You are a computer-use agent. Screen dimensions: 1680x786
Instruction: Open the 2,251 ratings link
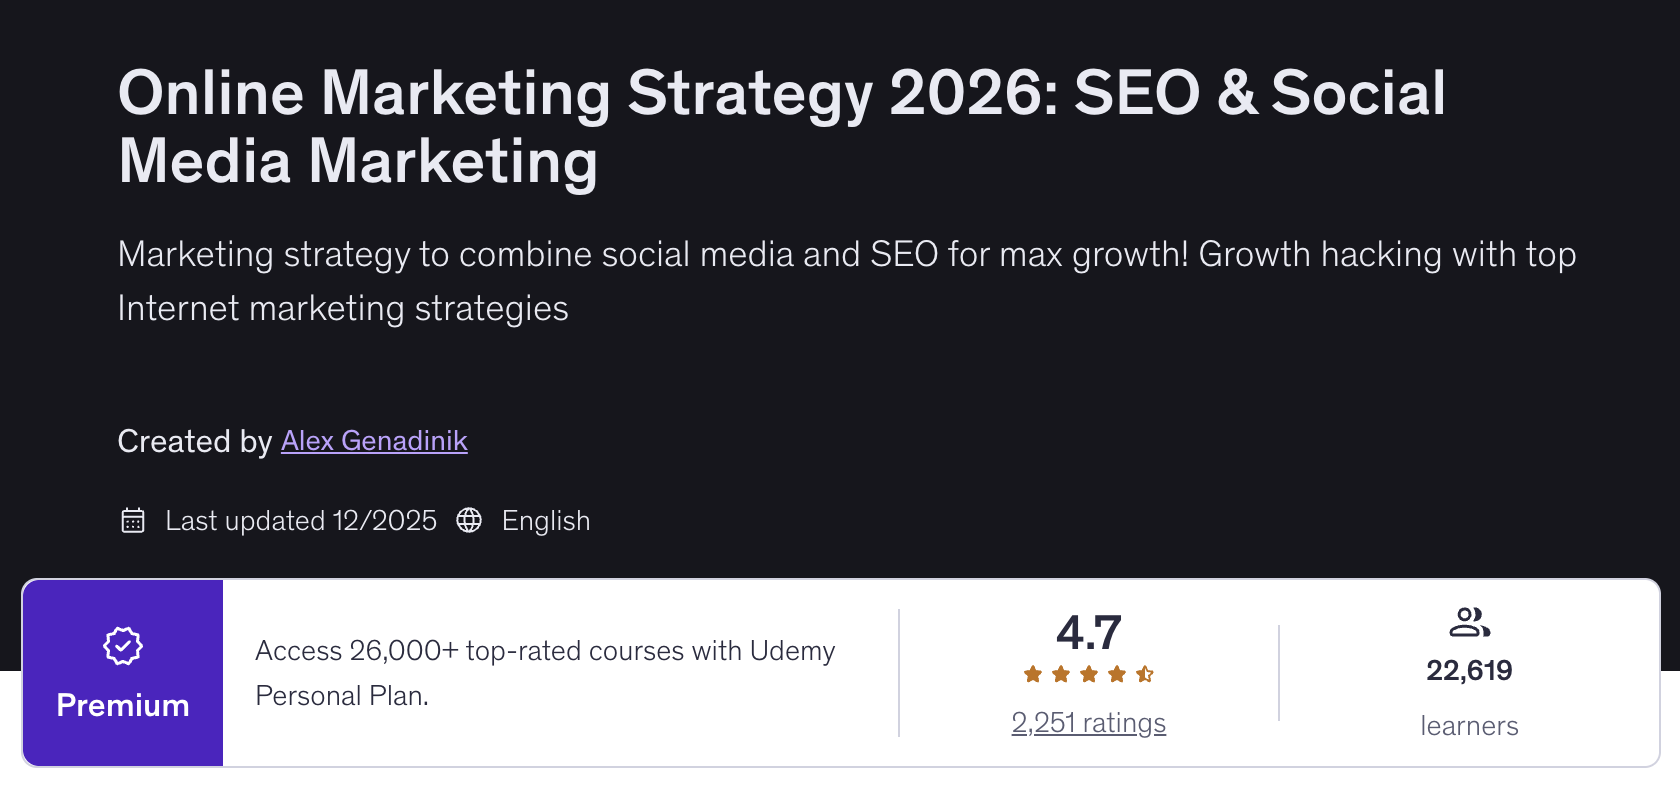pyautogui.click(x=1088, y=722)
